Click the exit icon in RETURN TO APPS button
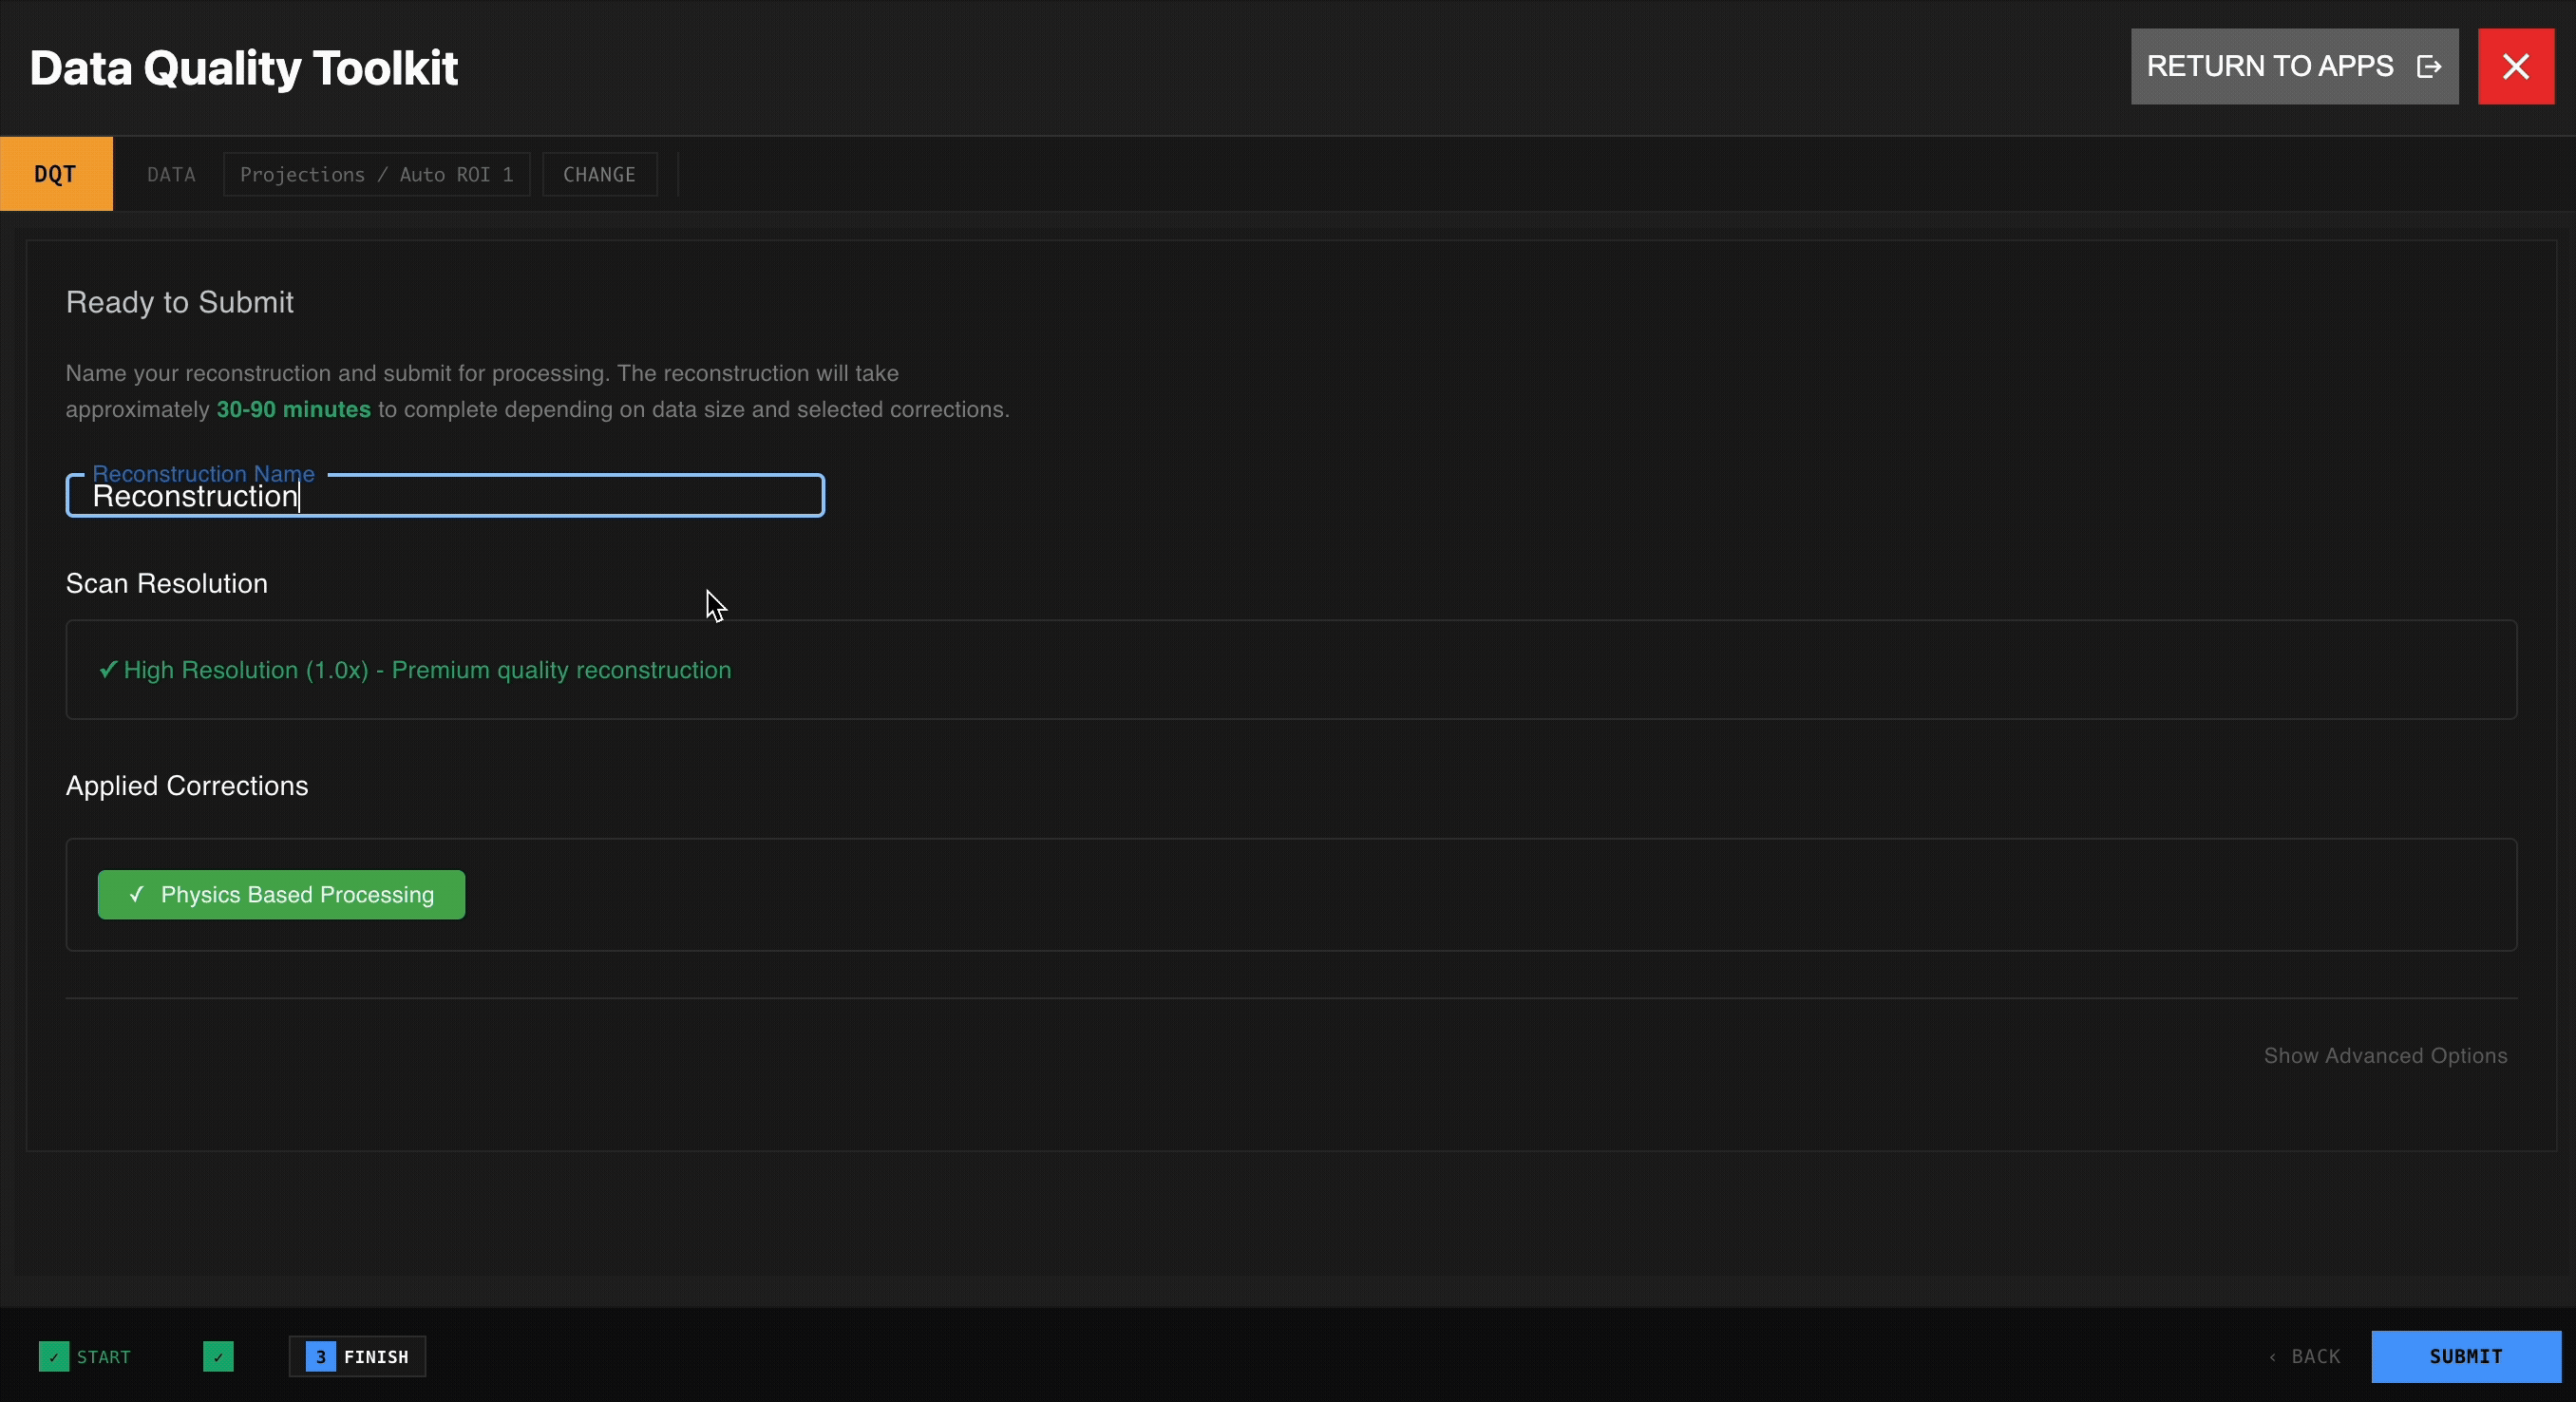The height and width of the screenshot is (1402, 2576). tap(2430, 66)
